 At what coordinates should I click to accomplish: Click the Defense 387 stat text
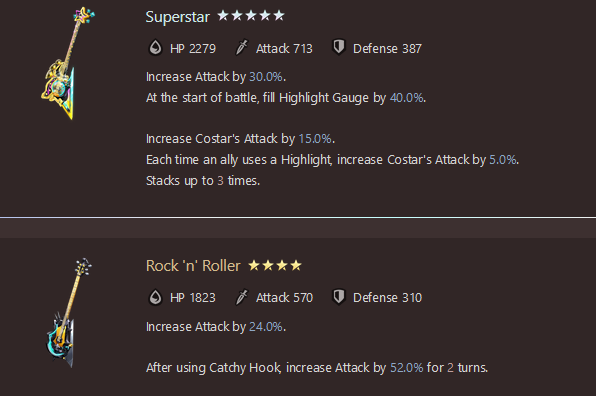387,49
